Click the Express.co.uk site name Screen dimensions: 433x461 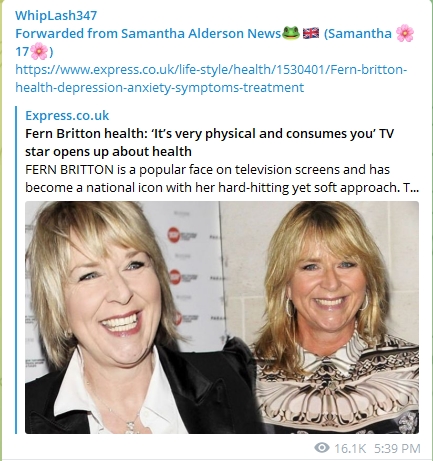[x=67, y=115]
